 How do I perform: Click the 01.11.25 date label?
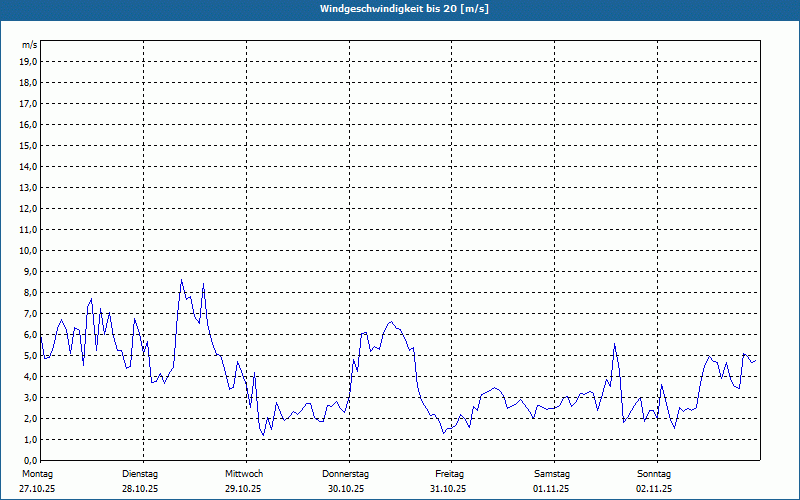[x=552, y=489]
